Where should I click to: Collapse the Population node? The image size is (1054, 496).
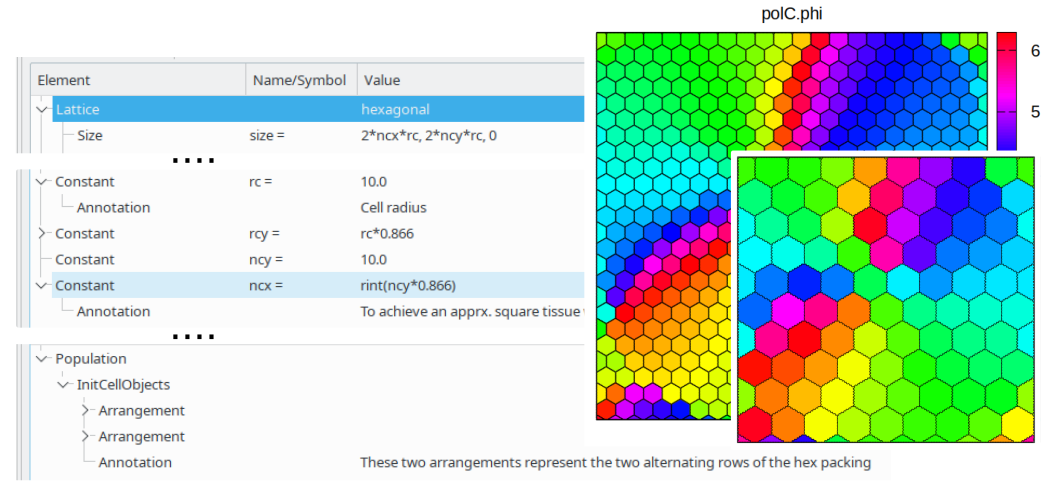(42, 358)
